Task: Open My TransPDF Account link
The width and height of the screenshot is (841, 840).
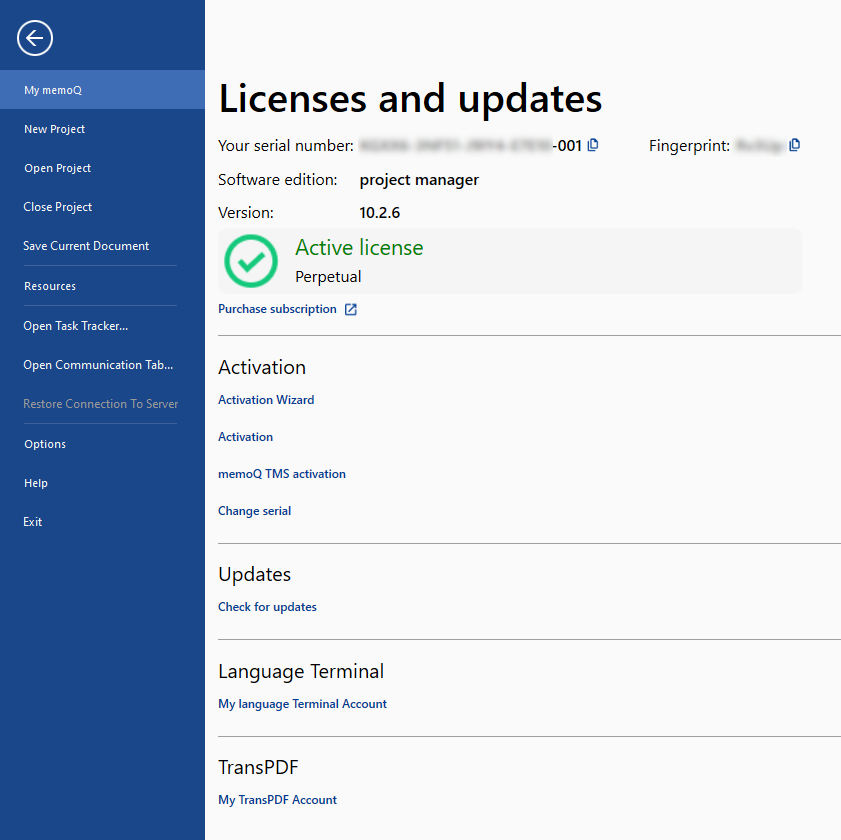Action: [x=278, y=800]
